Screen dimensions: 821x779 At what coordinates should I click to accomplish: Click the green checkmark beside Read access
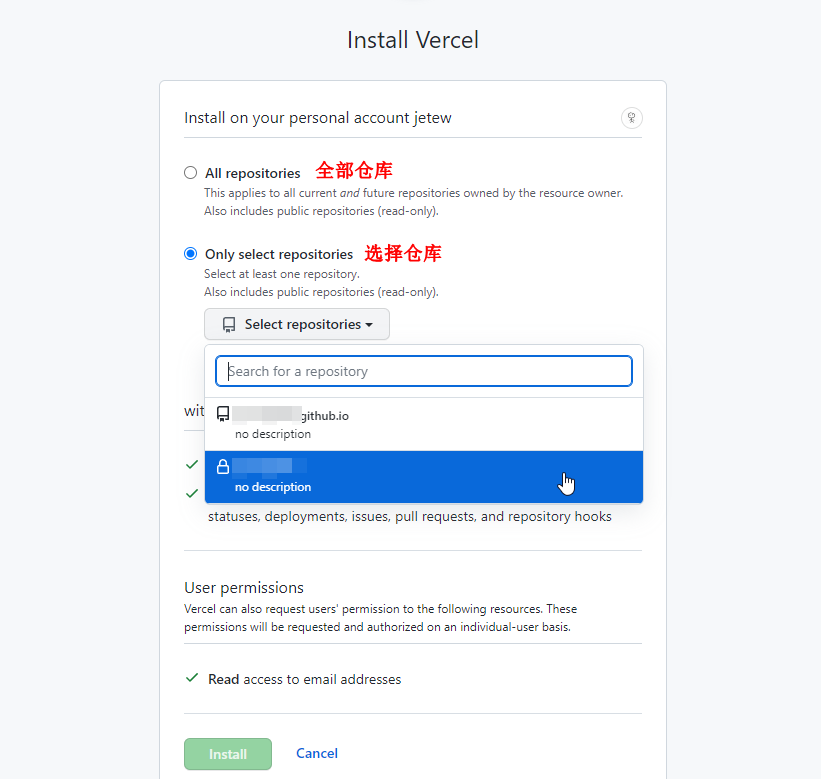click(x=192, y=678)
